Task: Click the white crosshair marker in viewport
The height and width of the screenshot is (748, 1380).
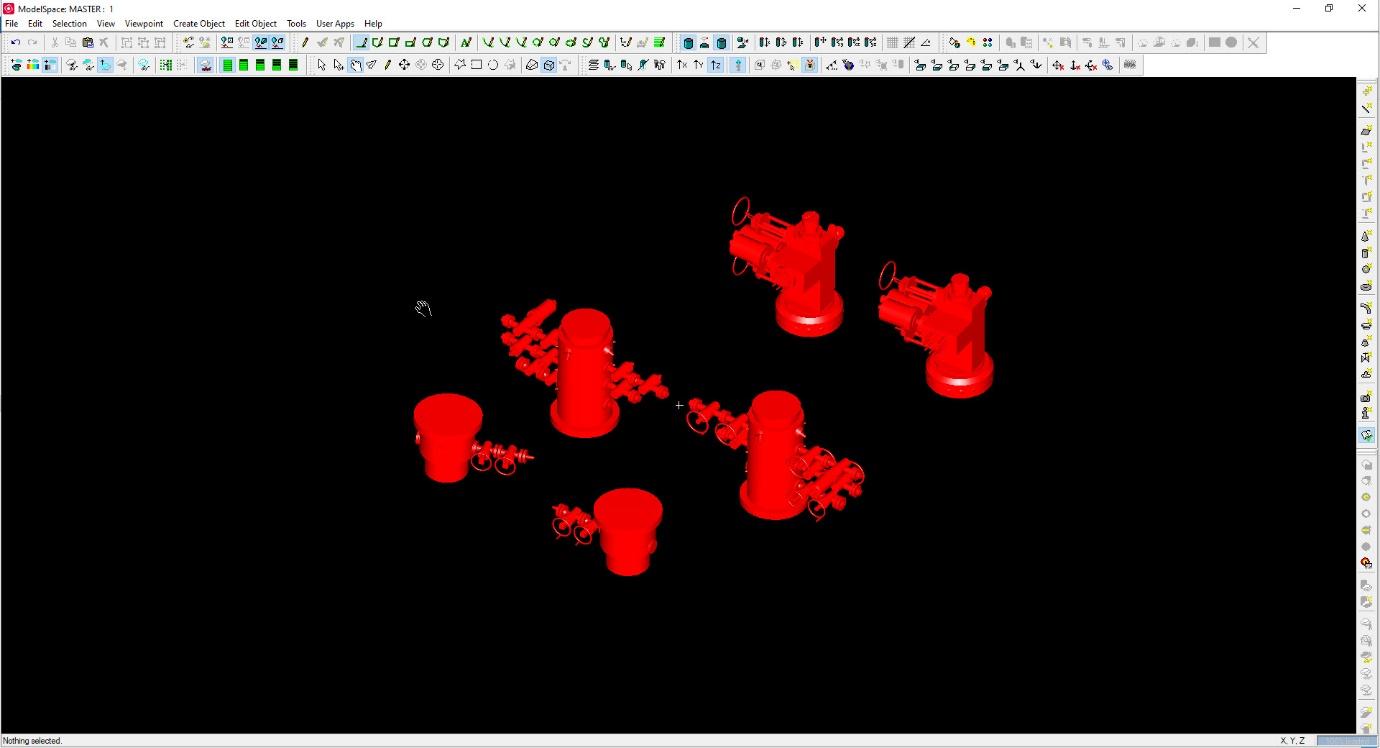Action: click(679, 405)
